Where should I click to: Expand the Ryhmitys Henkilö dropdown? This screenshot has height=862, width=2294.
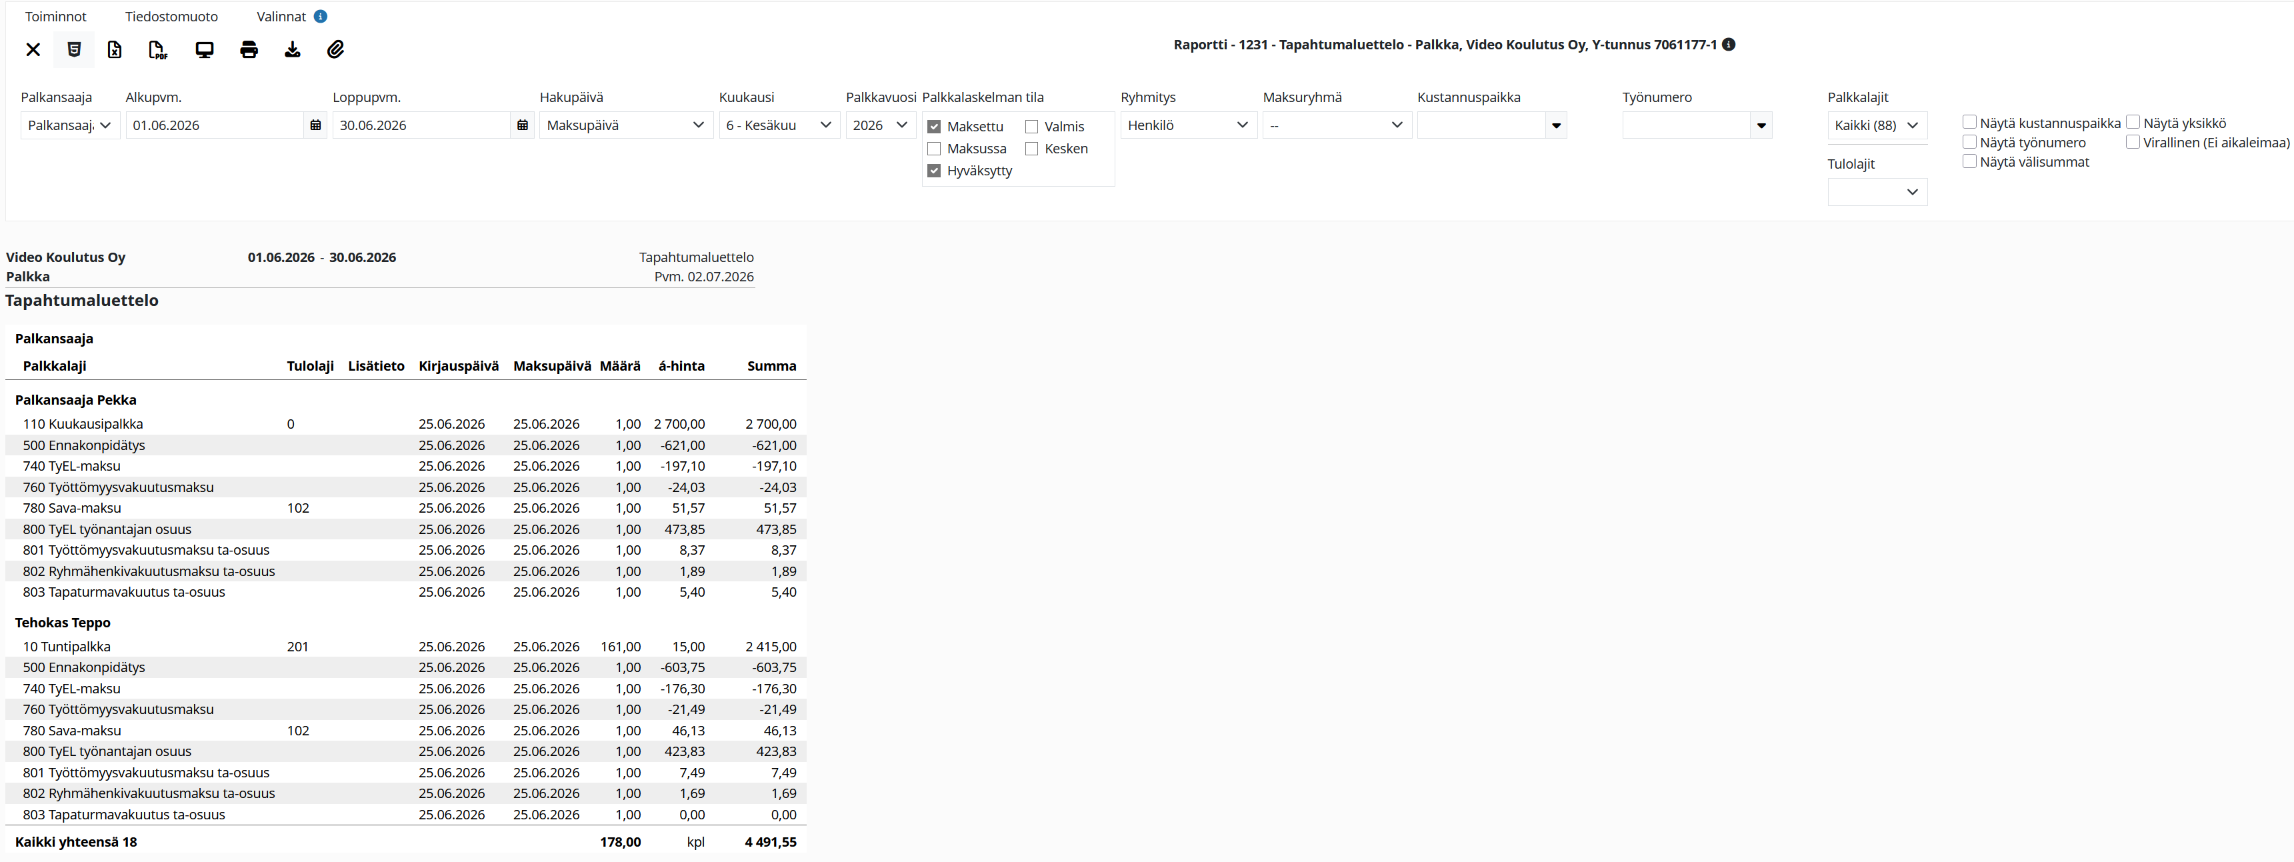coord(1188,125)
